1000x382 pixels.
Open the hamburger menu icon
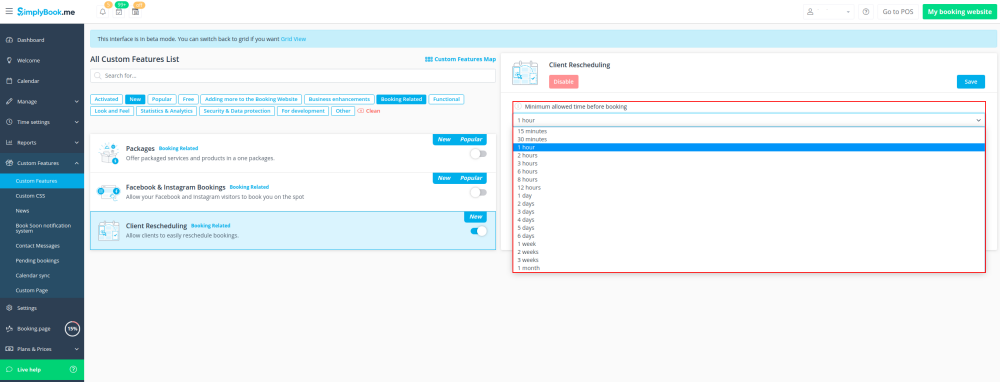[x=9, y=11]
